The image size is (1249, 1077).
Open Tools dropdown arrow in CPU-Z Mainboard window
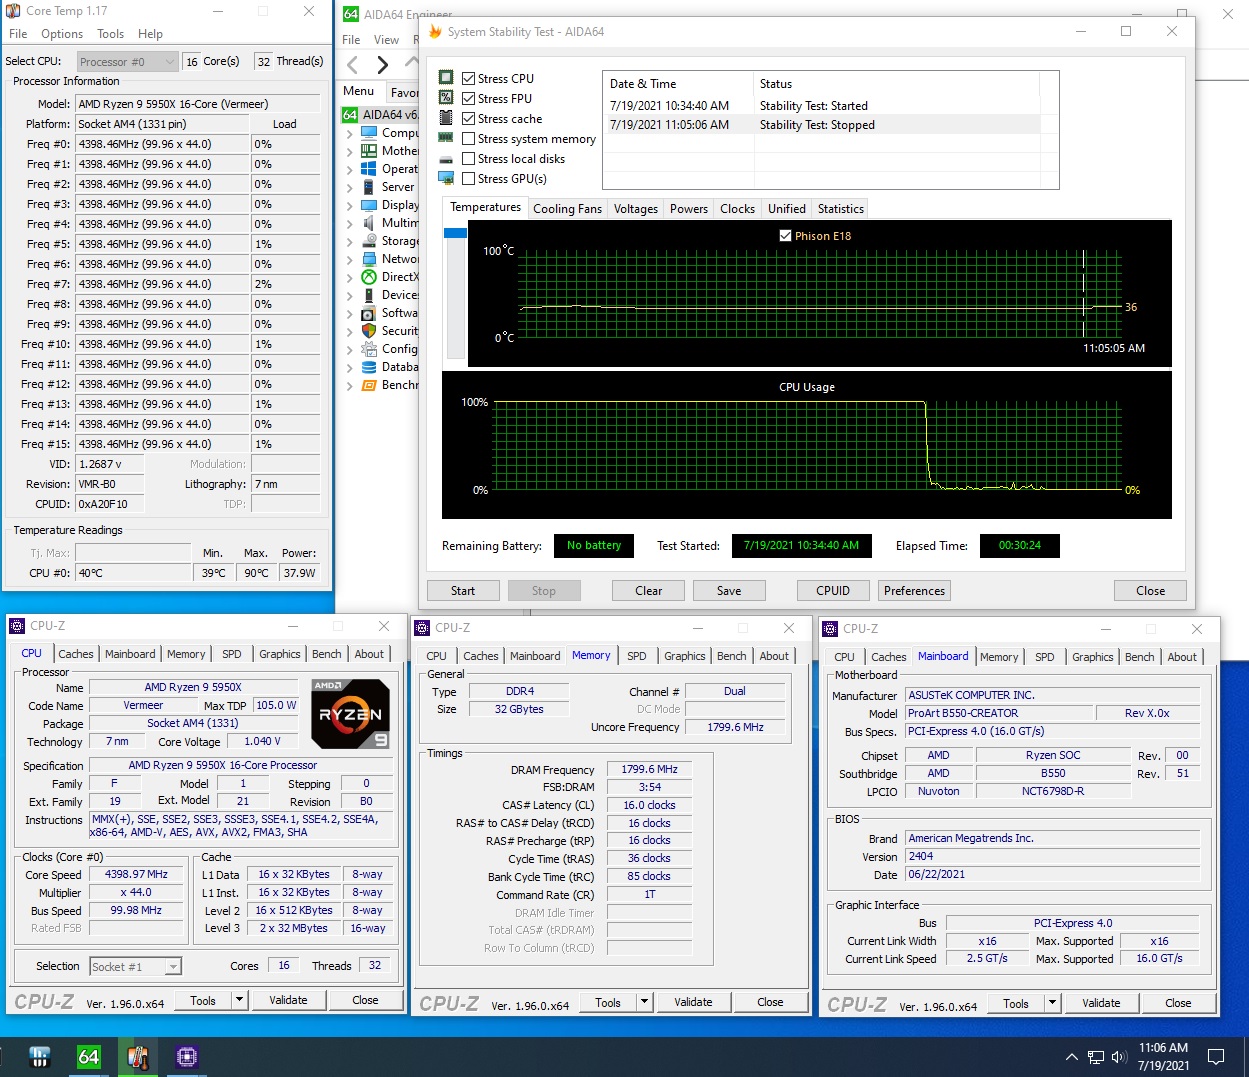click(x=1052, y=1003)
